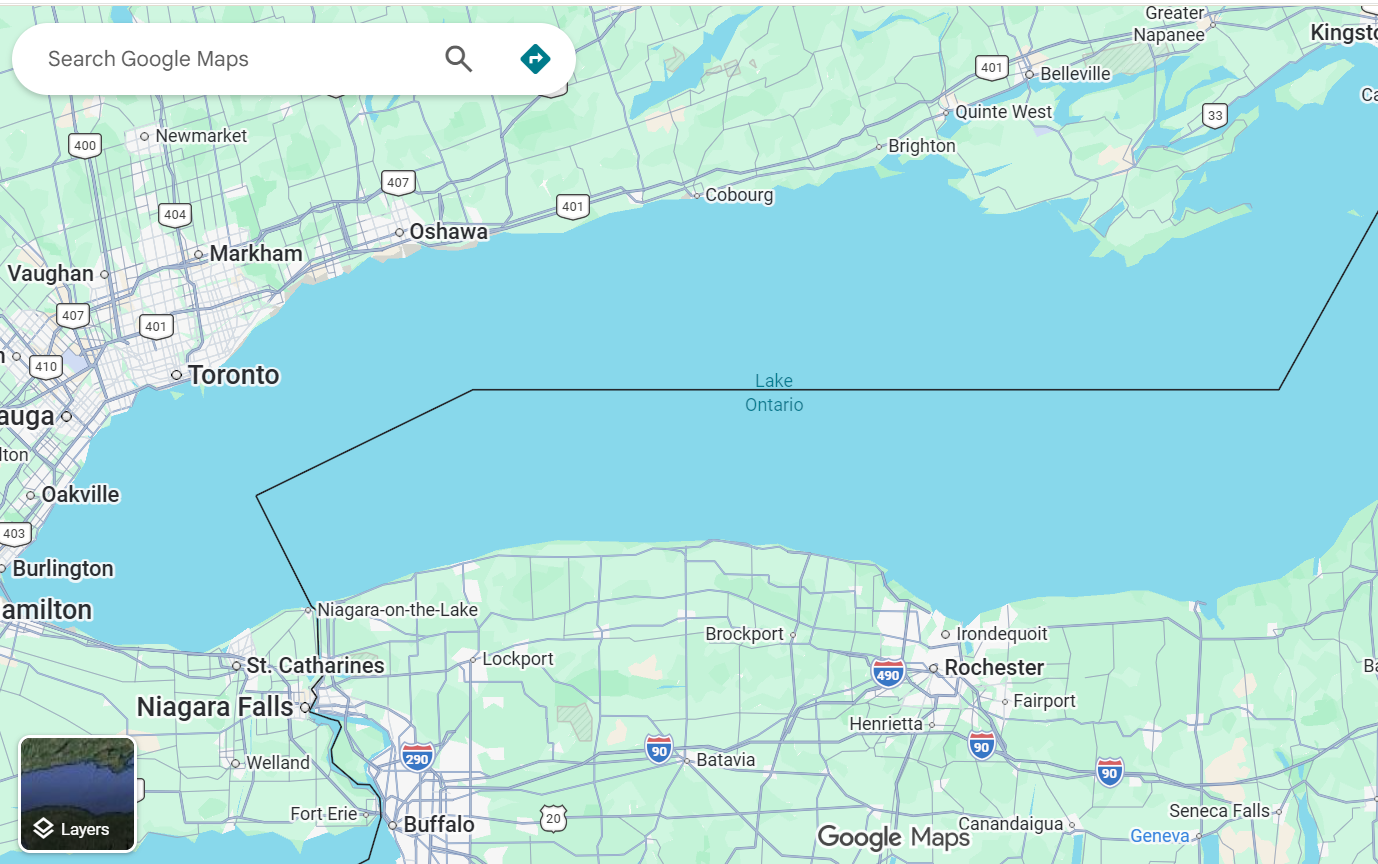The image size is (1378, 864).
Task: Click the Vaughan city label
Action: (x=51, y=273)
